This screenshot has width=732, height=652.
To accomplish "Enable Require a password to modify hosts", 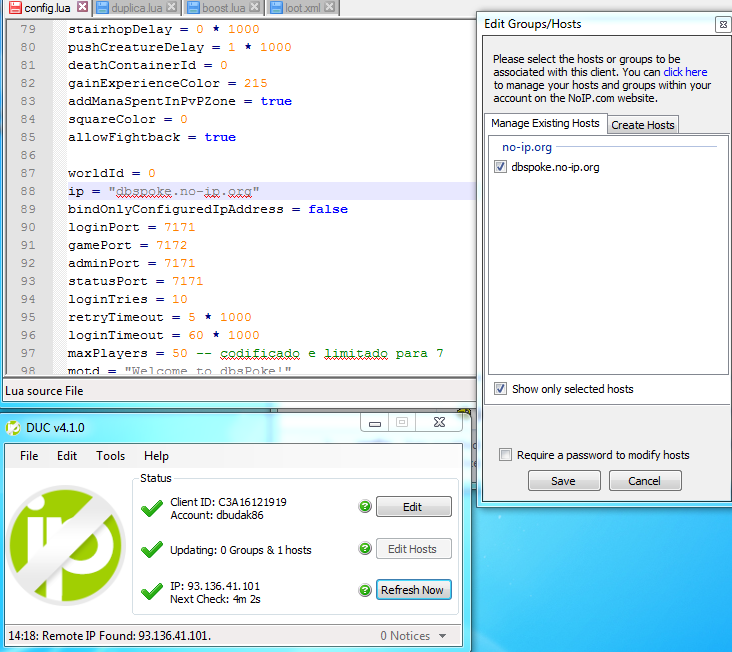I will pyautogui.click(x=505, y=455).
